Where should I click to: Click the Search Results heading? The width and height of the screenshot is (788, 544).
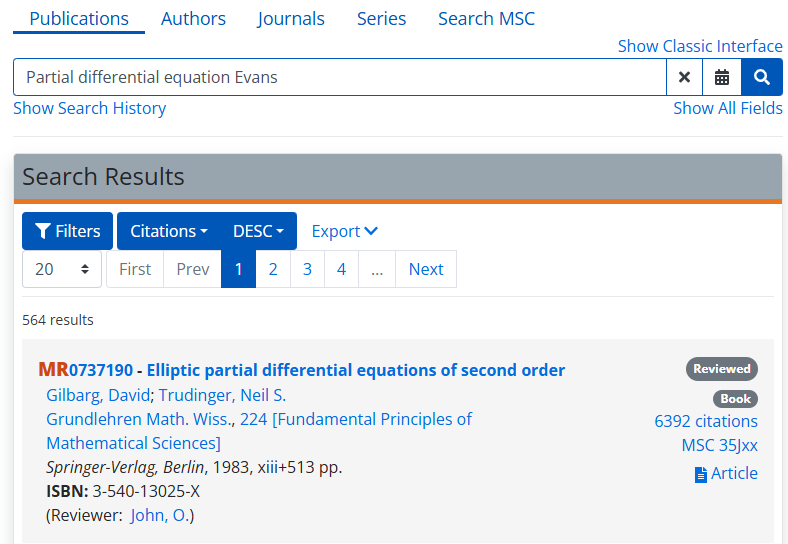(103, 176)
